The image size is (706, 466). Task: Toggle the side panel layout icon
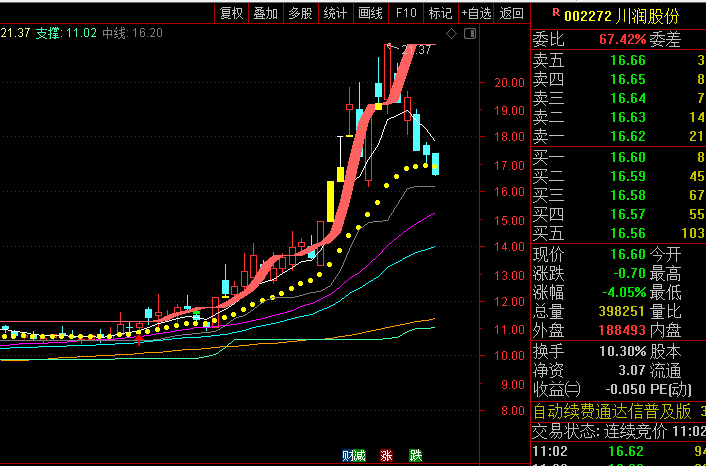click(x=470, y=34)
